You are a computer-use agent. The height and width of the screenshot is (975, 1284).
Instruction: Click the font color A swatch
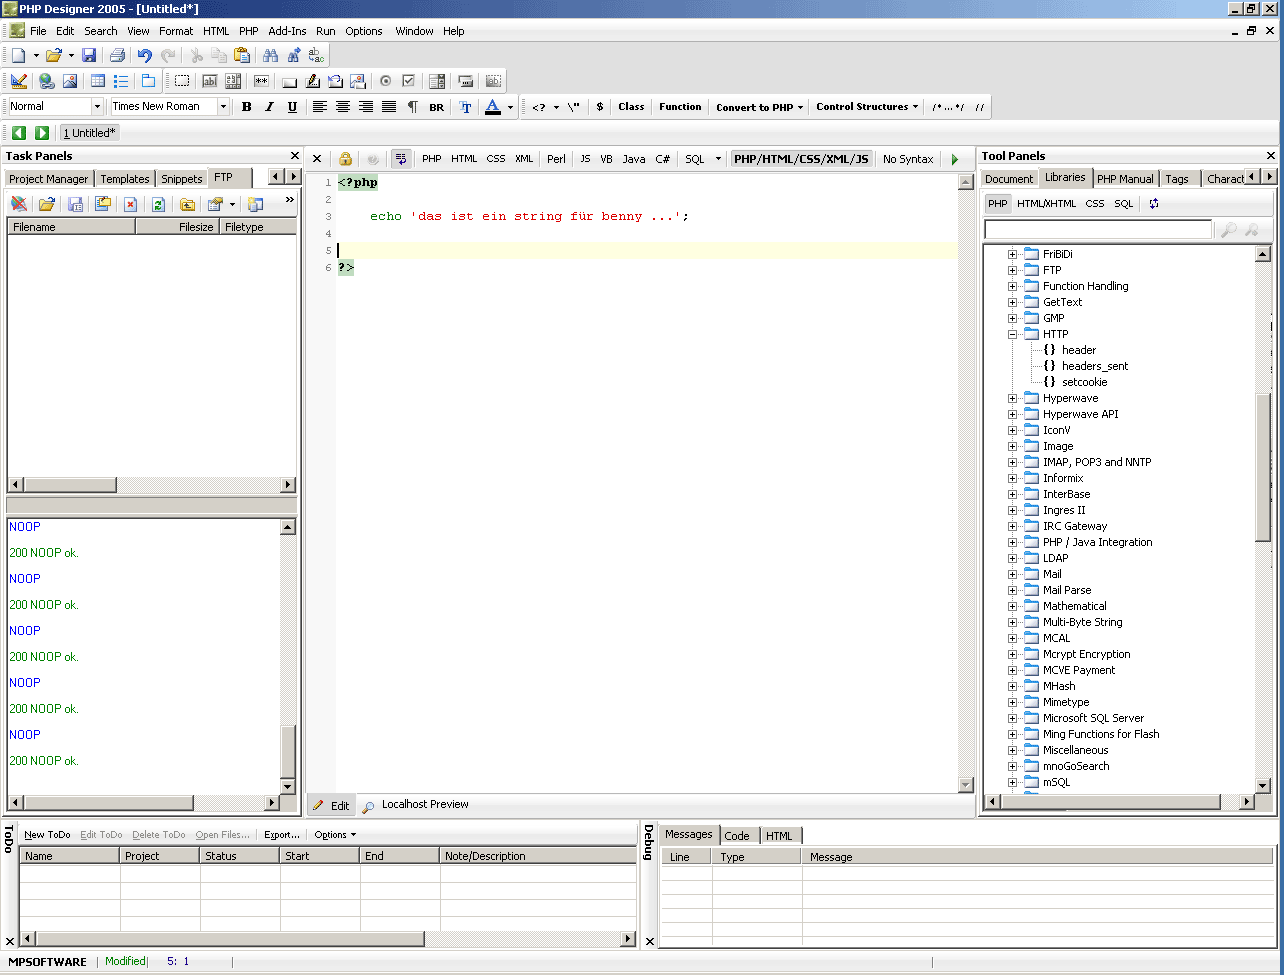(492, 107)
